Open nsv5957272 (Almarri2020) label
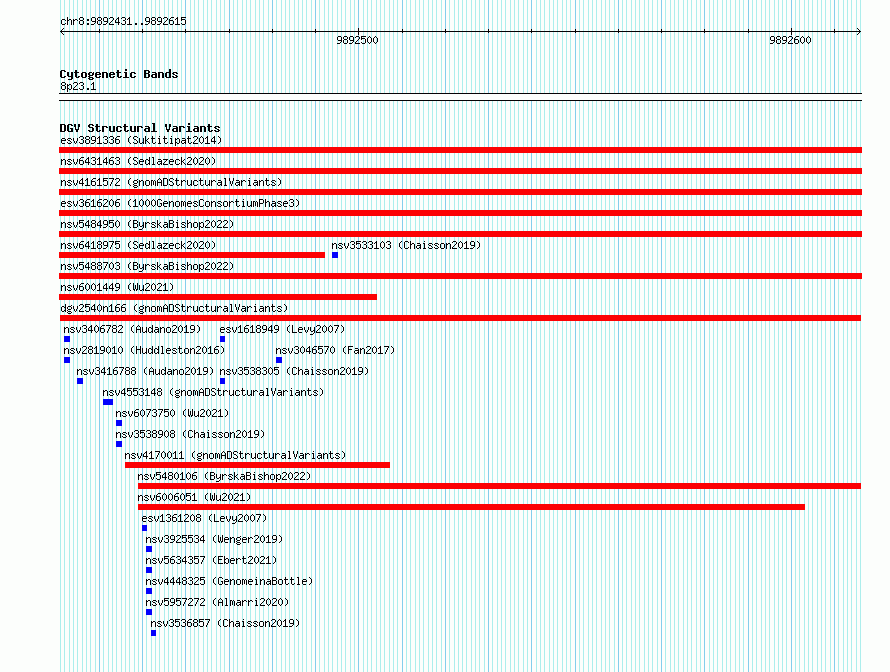 click(x=217, y=602)
